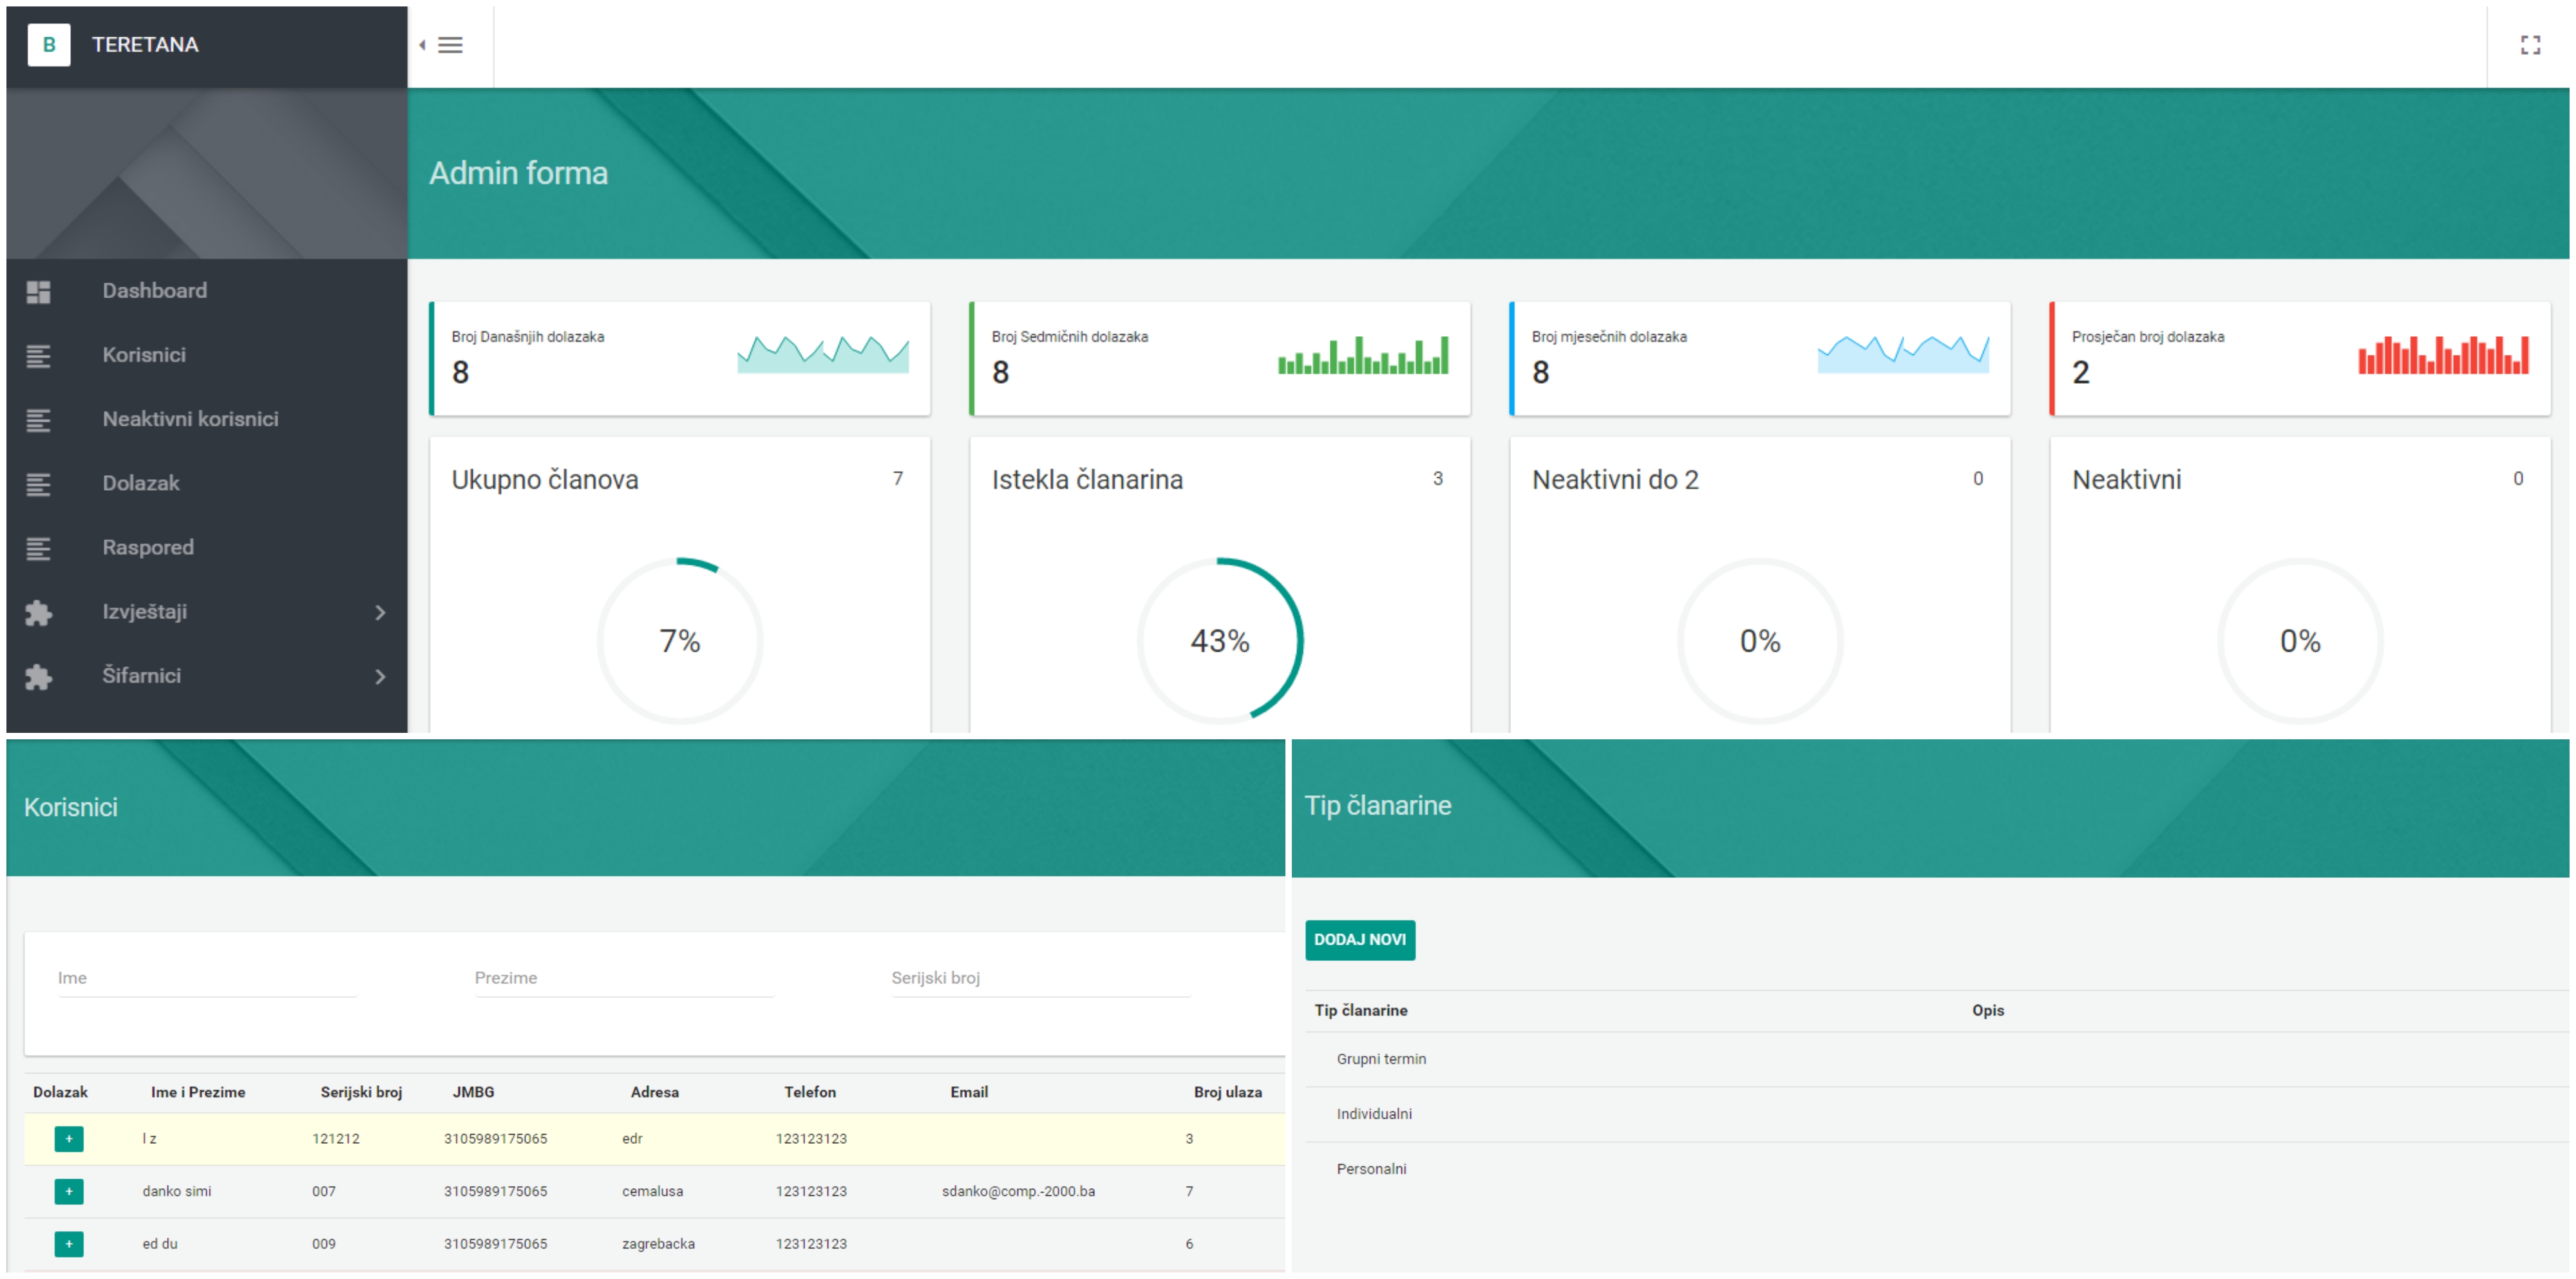2576x1279 pixels.
Task: Add arrival for user I z
Action: point(69,1139)
